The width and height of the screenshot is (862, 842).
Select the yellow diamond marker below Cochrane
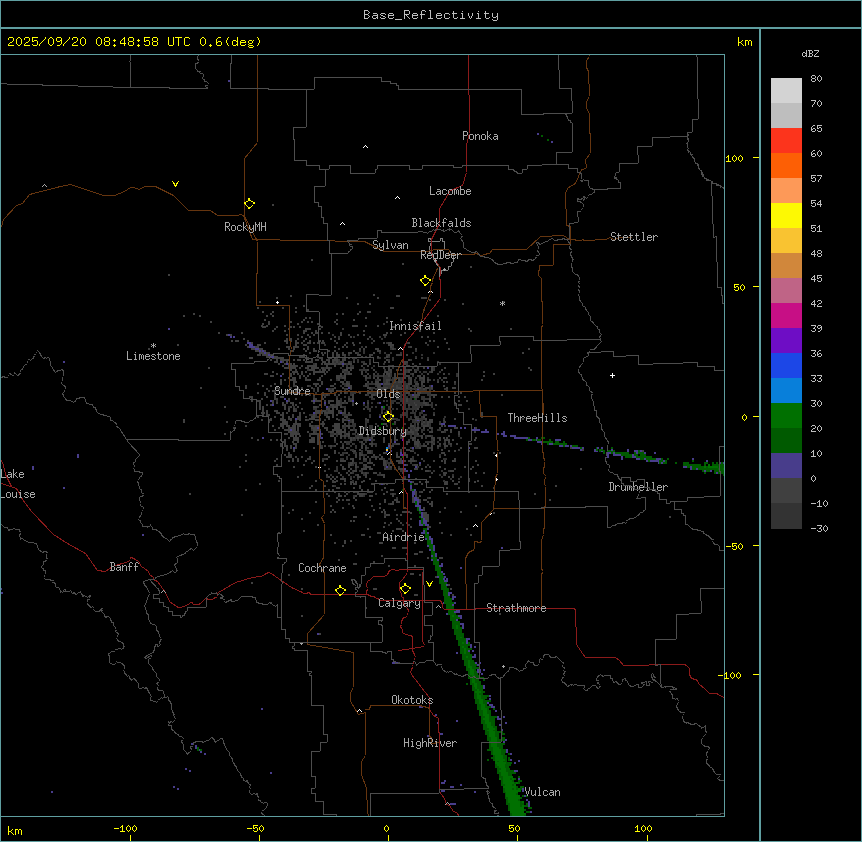point(340,591)
